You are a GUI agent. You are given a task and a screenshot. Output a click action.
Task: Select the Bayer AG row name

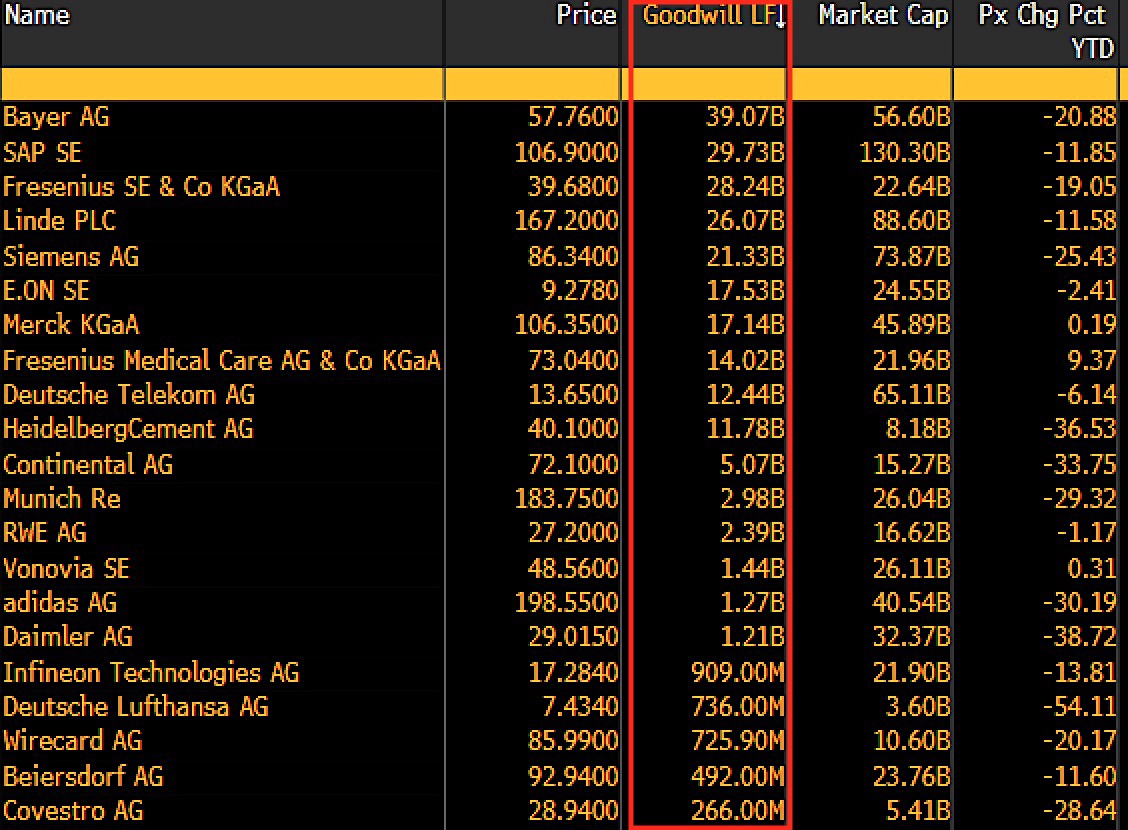click(x=56, y=117)
